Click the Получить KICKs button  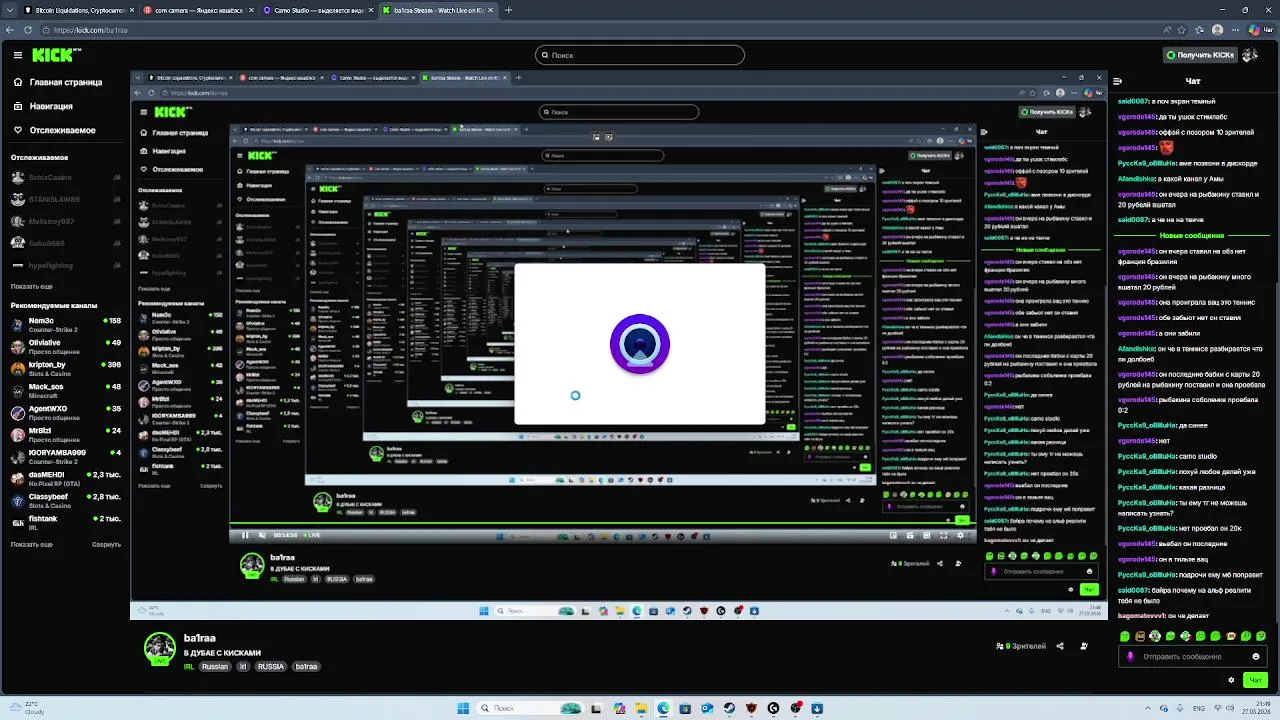1200,55
